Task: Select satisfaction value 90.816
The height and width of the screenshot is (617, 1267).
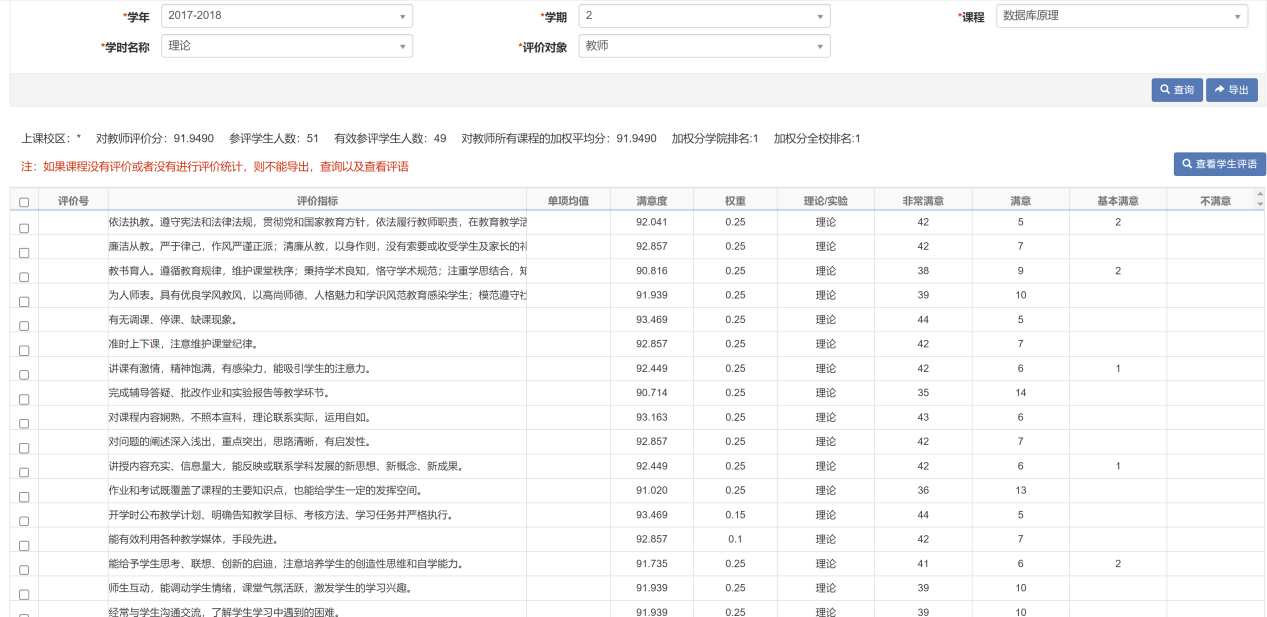Action: [651, 271]
